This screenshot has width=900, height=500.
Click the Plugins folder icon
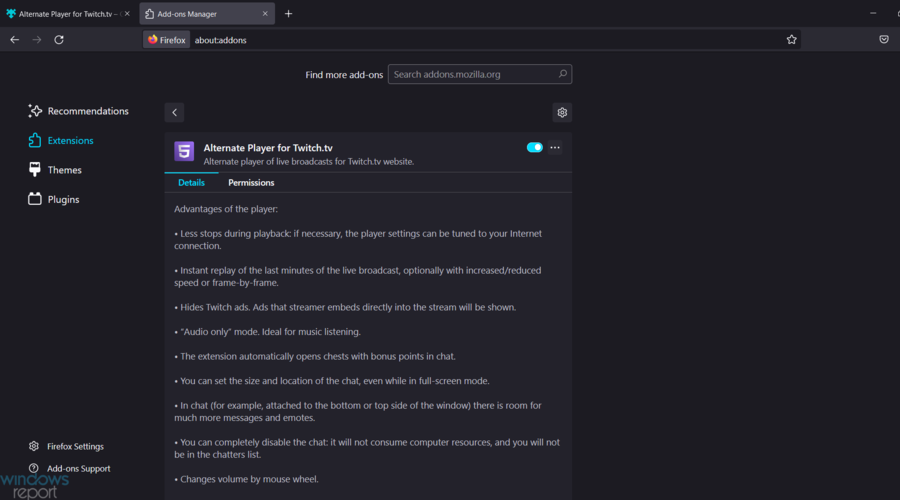click(x=35, y=199)
